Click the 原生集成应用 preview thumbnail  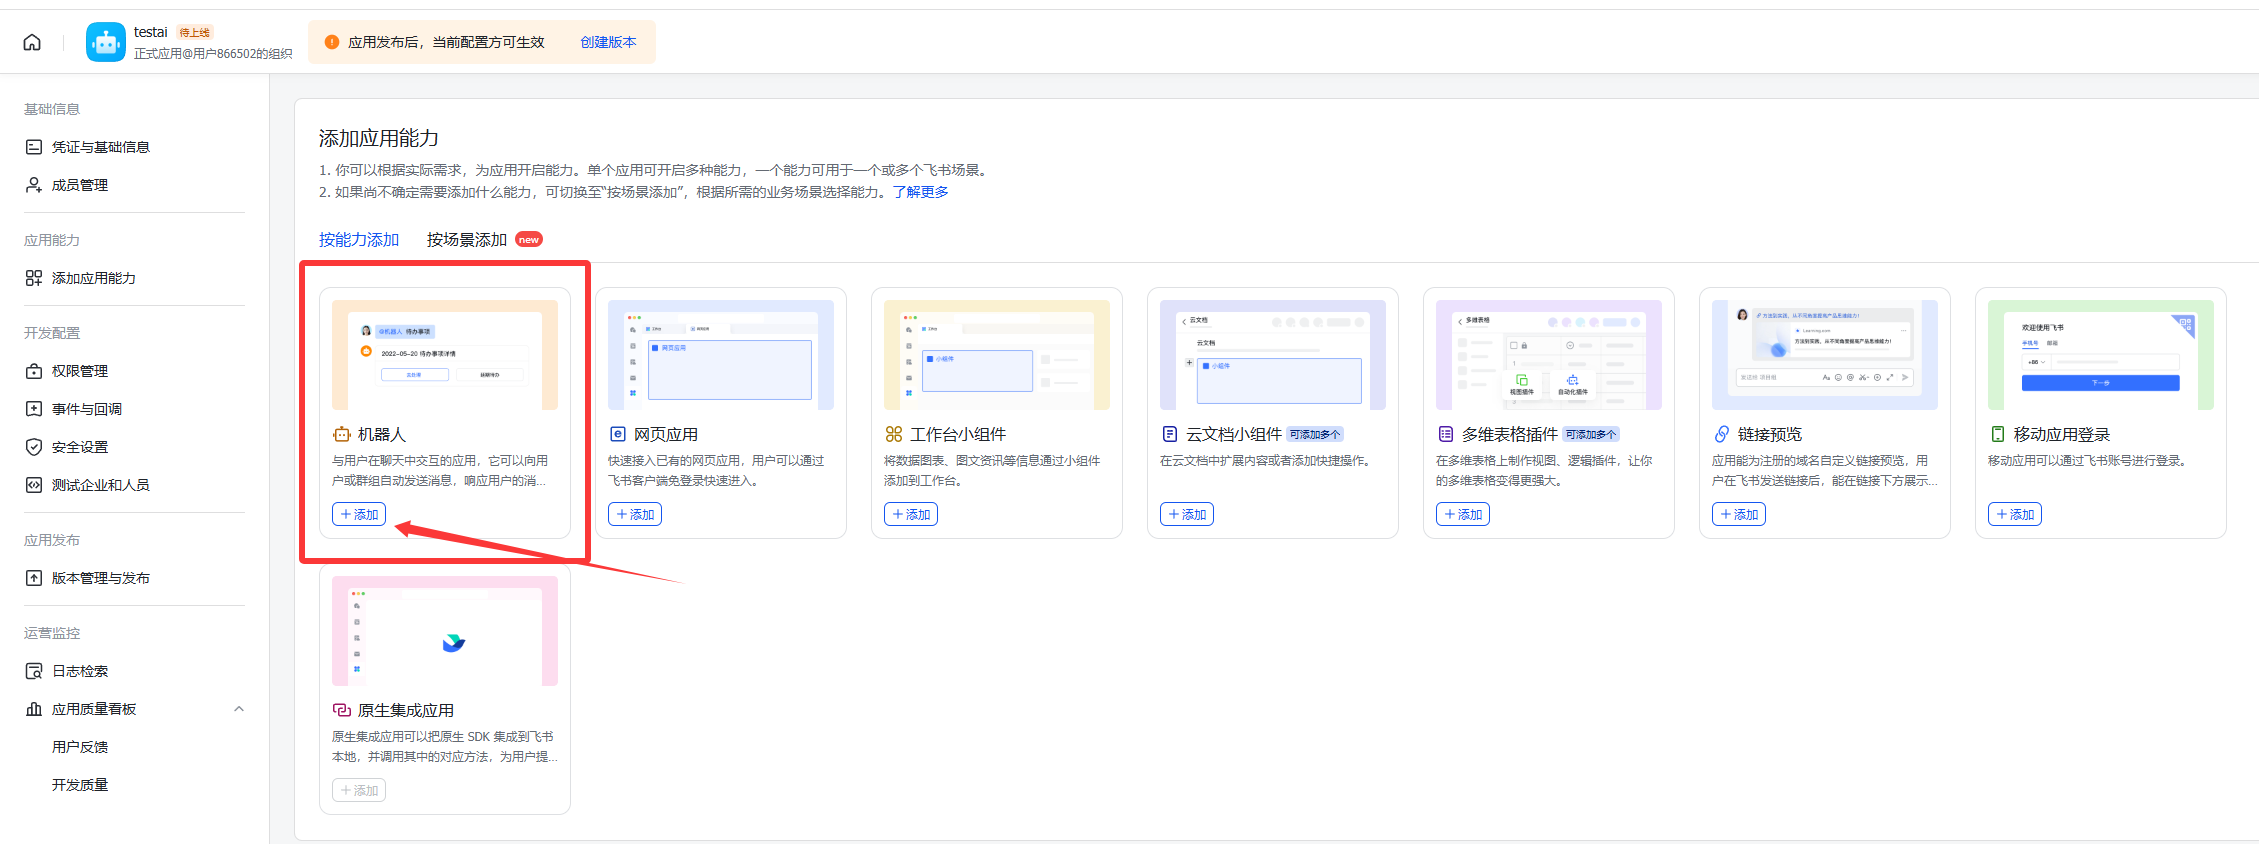tap(445, 631)
